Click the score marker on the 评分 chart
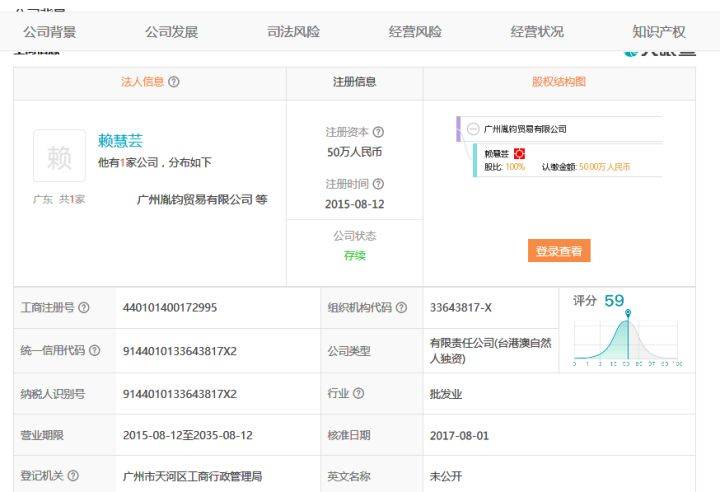The width and height of the screenshot is (720, 492). (628, 313)
